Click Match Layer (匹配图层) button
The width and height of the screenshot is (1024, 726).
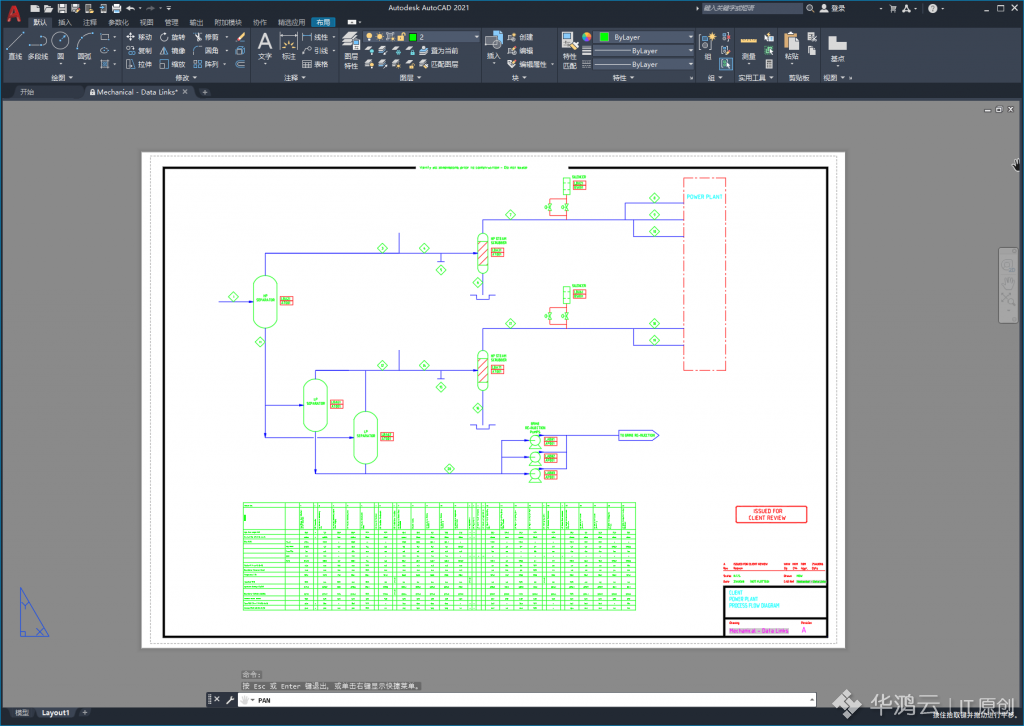click(x=438, y=64)
